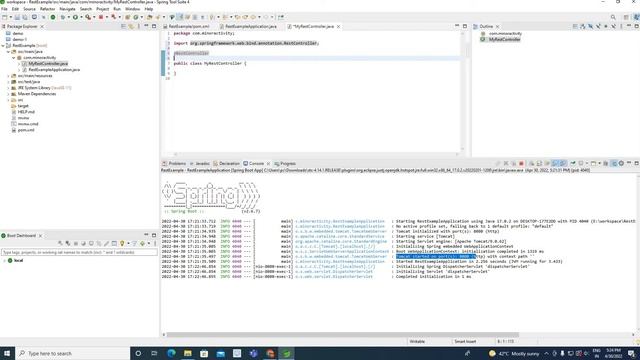Close the Console view tab
The image size is (640, 360).
pos(268,163)
